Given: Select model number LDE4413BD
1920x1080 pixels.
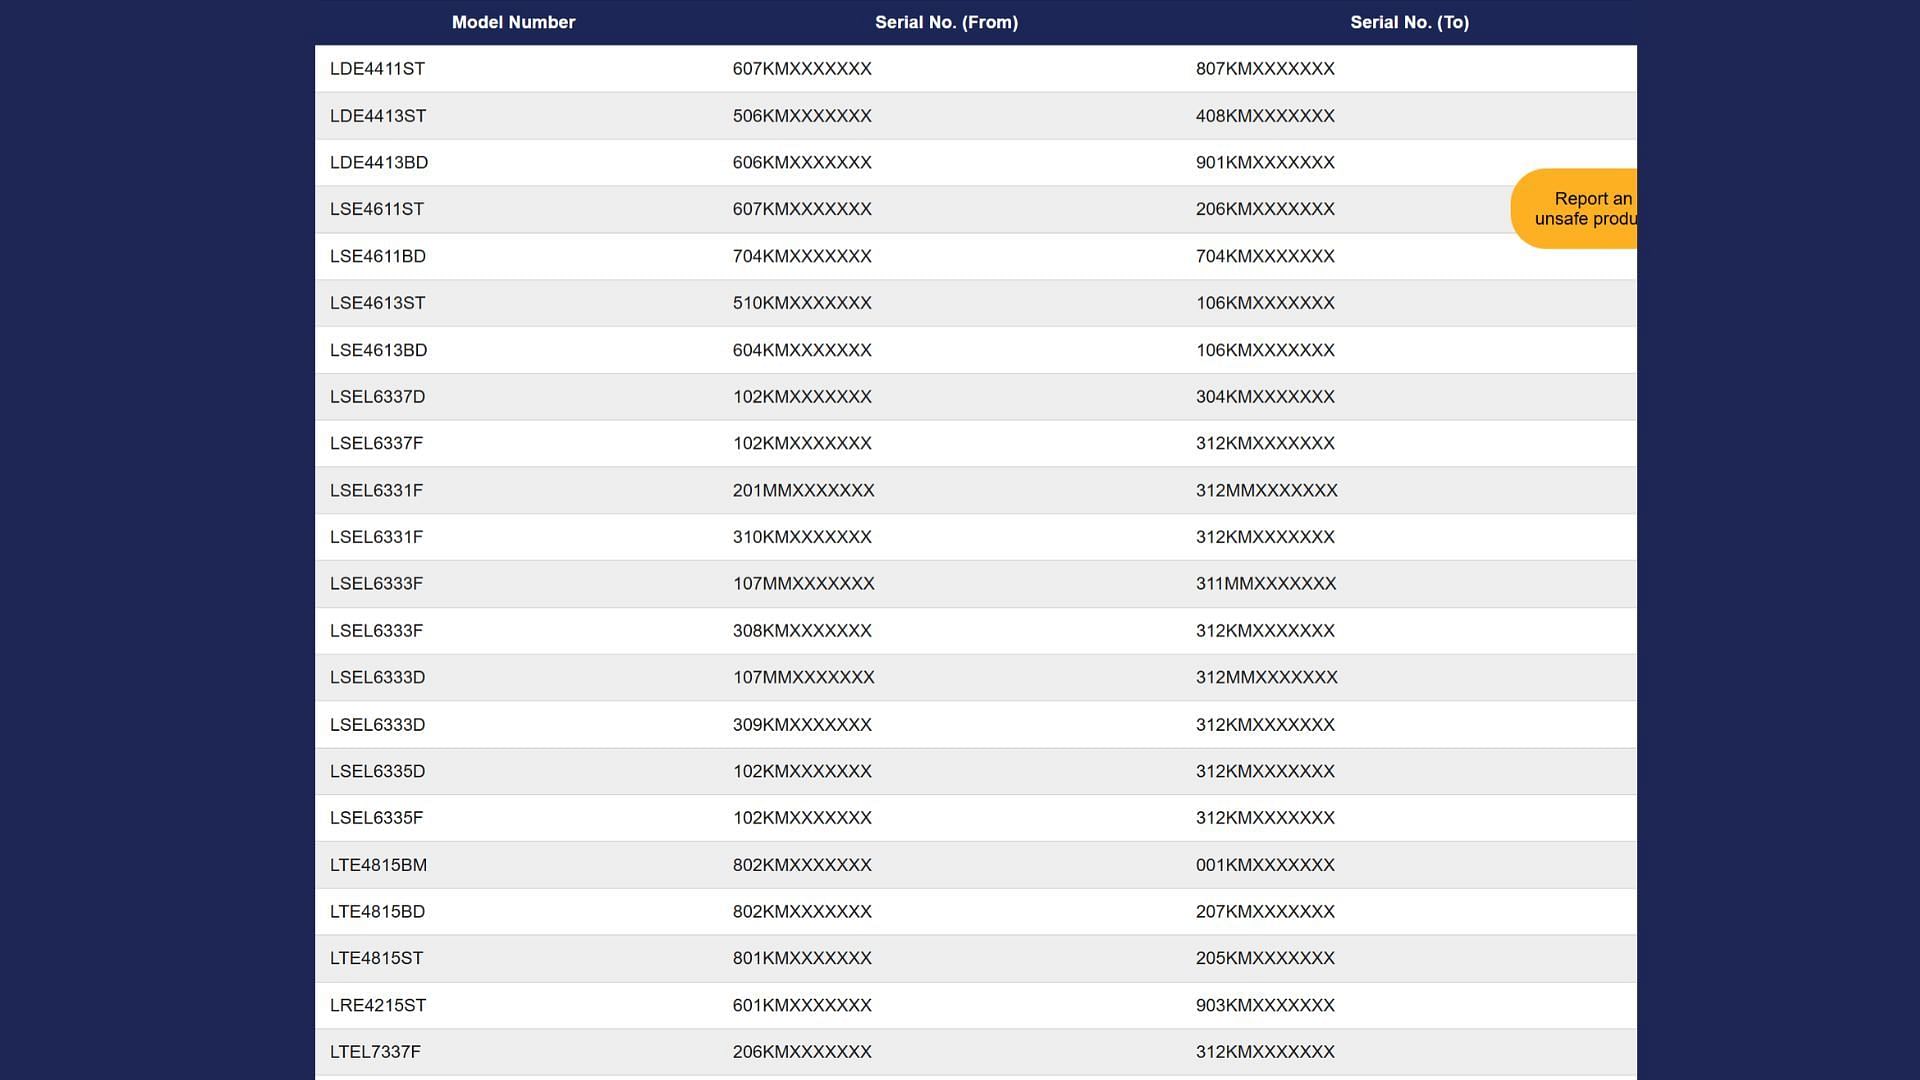Looking at the screenshot, I should click(379, 162).
